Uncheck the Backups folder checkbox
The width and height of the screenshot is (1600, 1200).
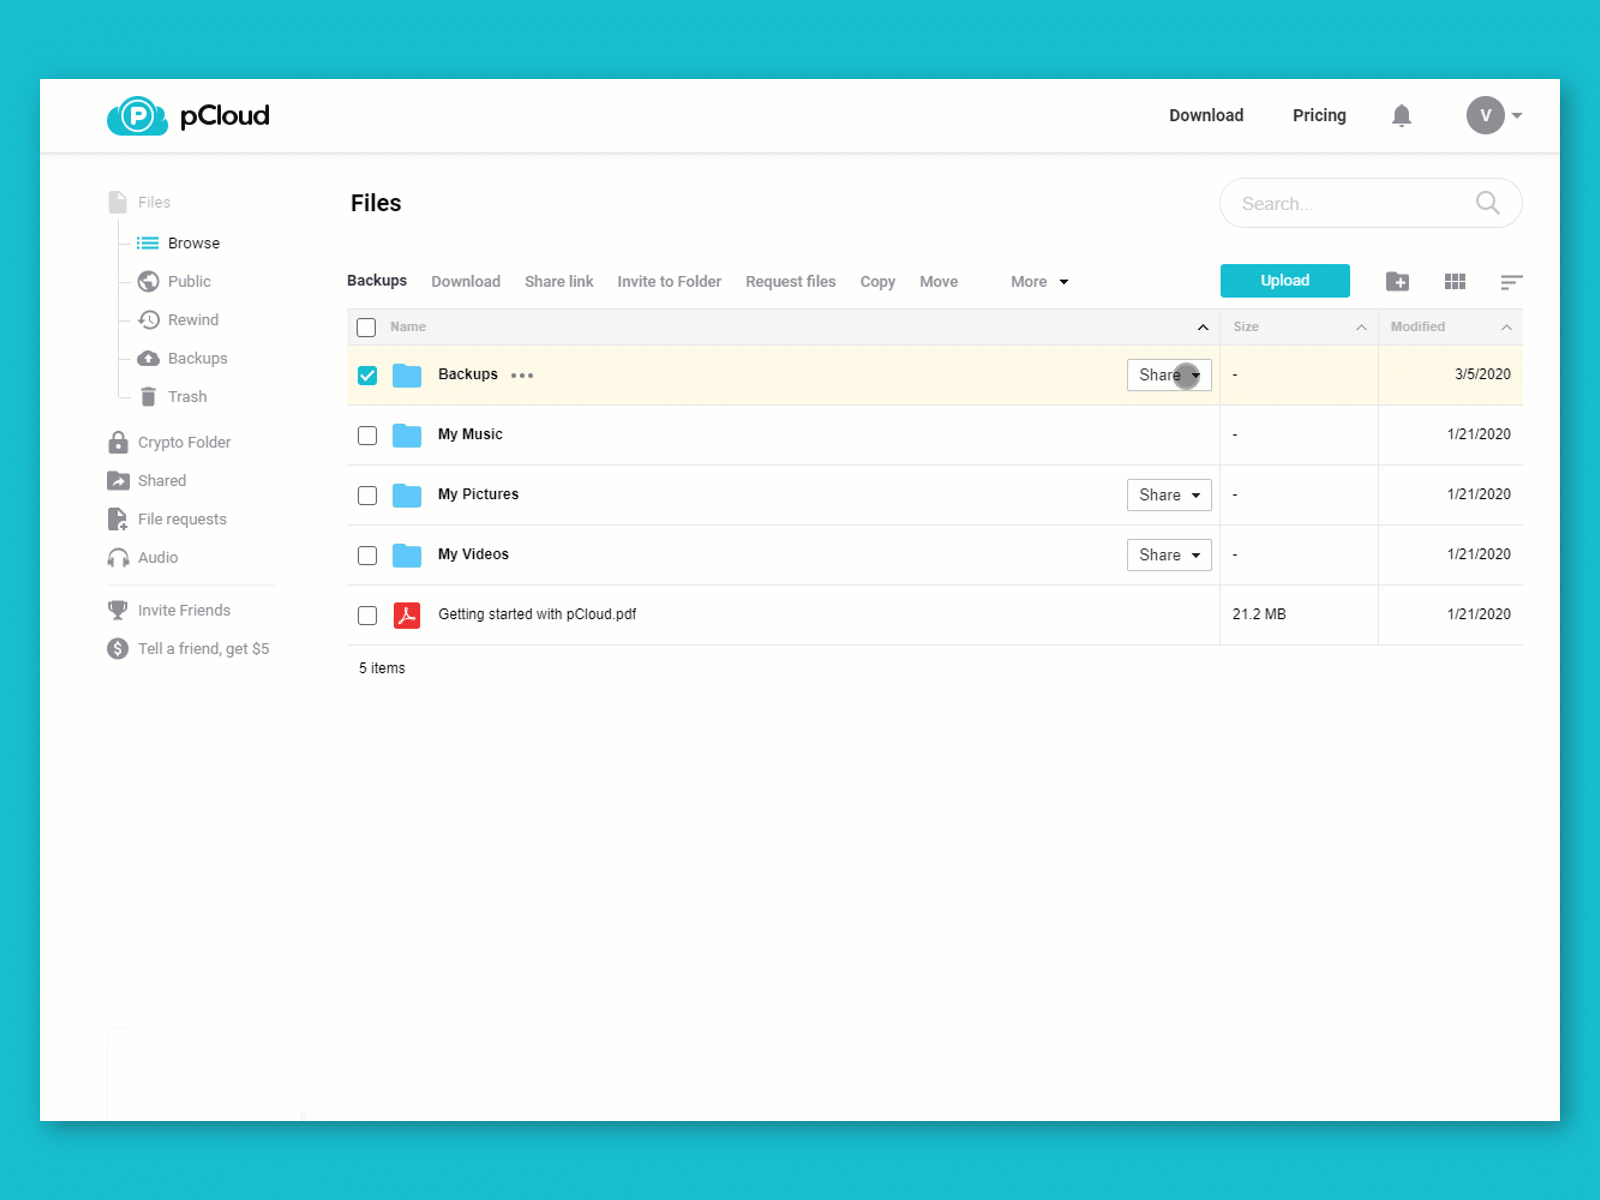[367, 375]
